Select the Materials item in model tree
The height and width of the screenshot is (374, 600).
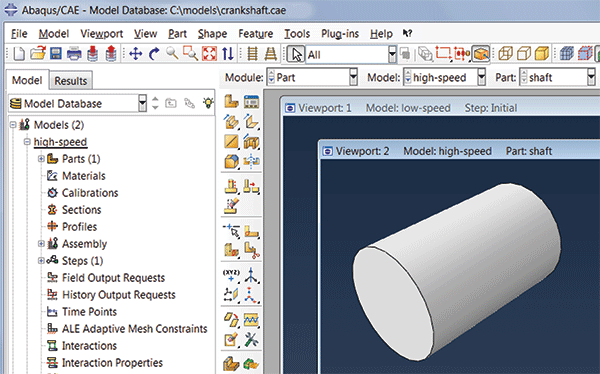coord(84,176)
